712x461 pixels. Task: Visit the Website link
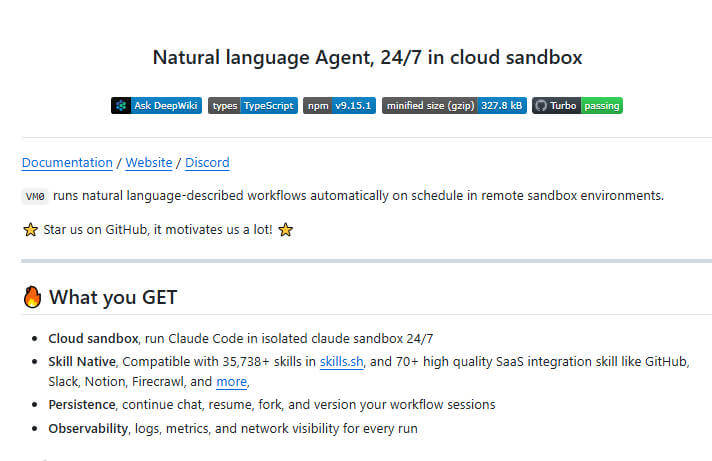click(x=149, y=163)
